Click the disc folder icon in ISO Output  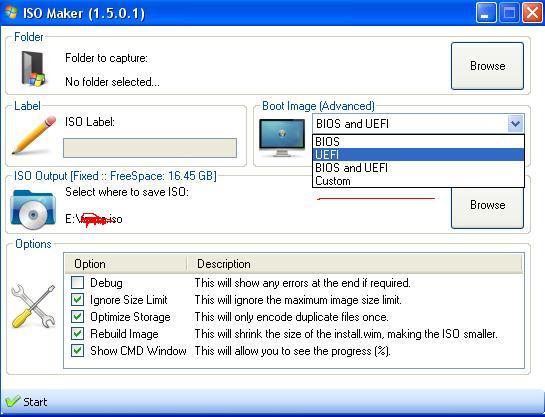33,210
